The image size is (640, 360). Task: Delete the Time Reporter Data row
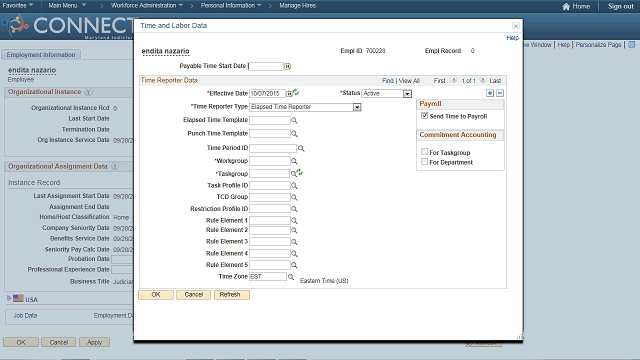500,93
